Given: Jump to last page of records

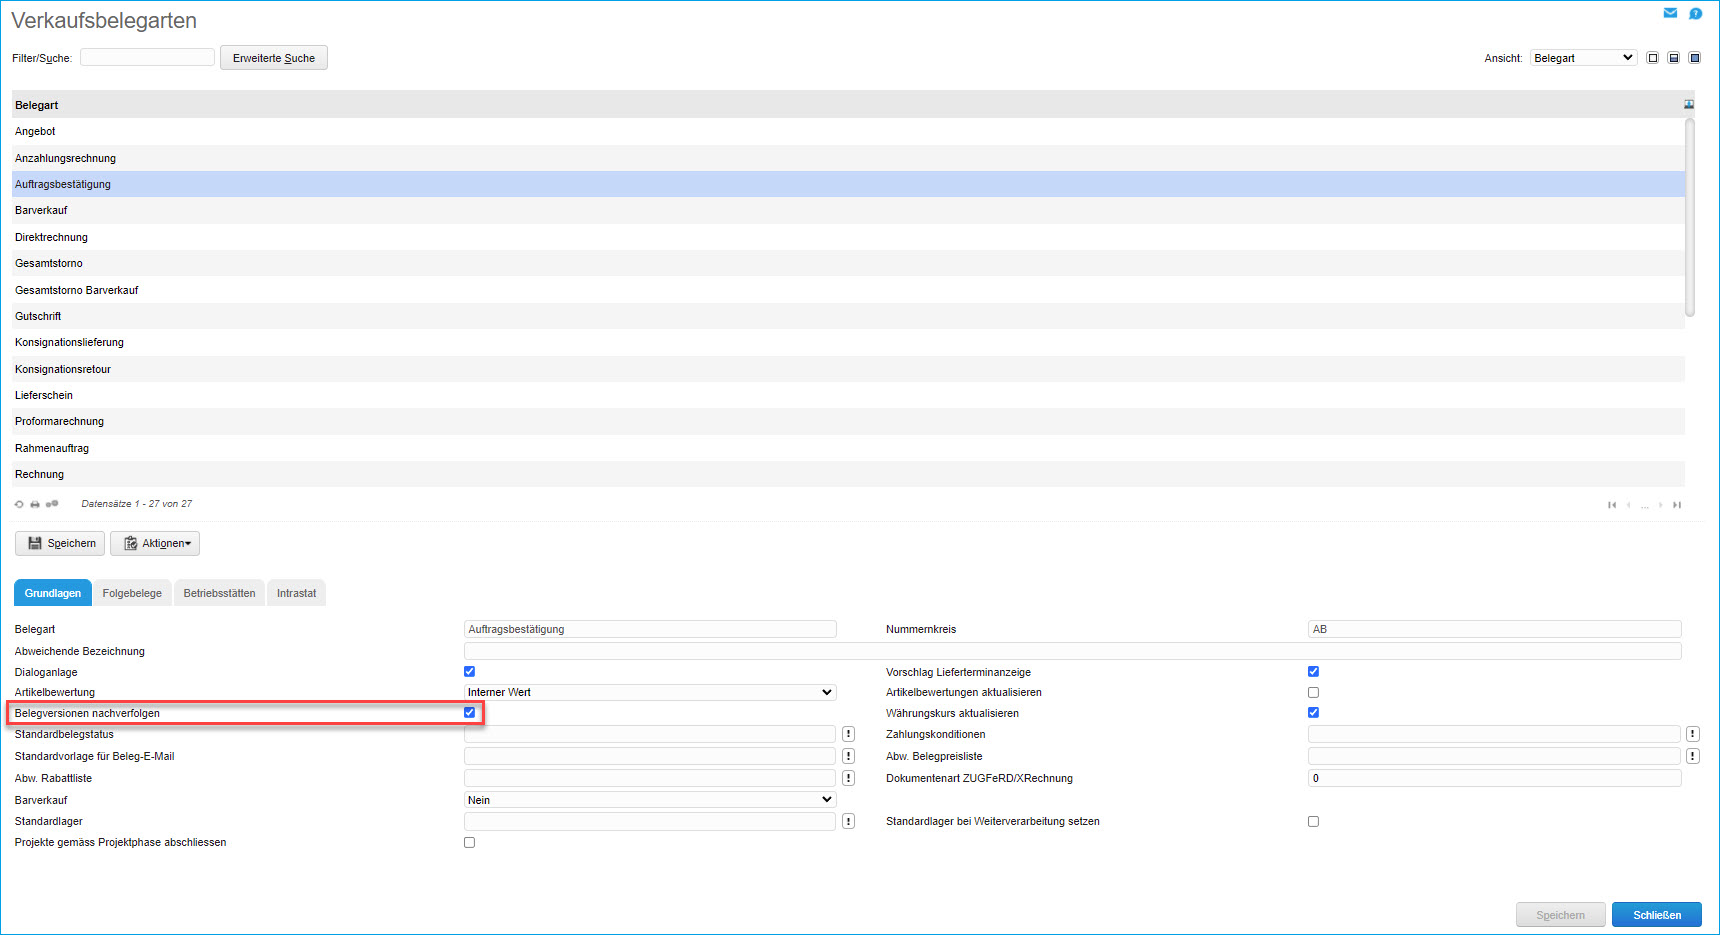Looking at the screenshot, I should coord(1677,505).
